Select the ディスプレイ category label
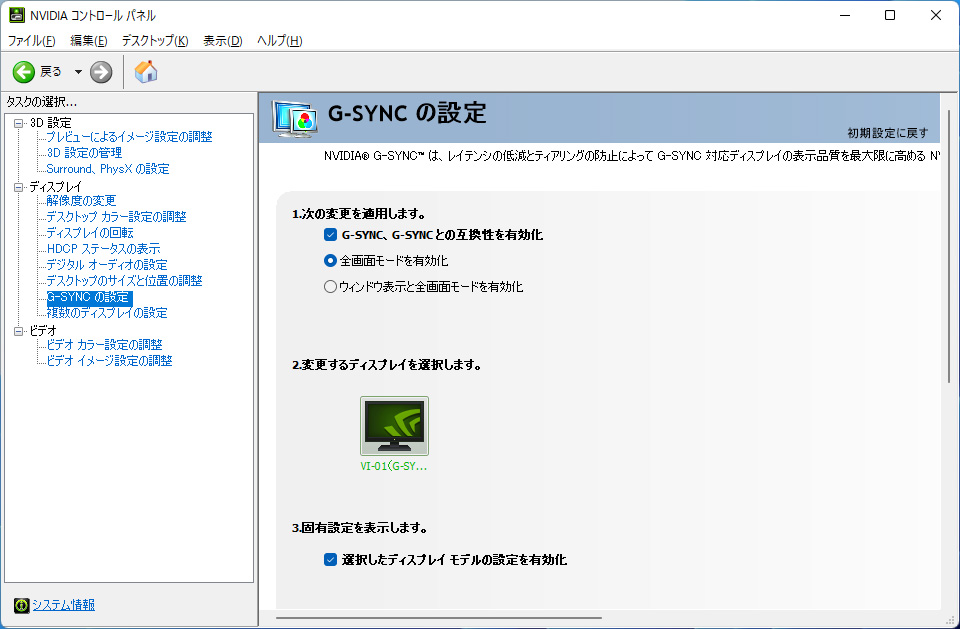 [x=56, y=186]
